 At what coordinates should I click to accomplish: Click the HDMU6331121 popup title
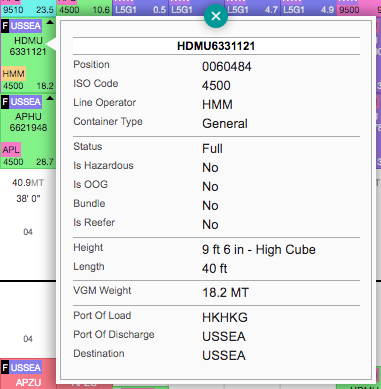coord(216,46)
